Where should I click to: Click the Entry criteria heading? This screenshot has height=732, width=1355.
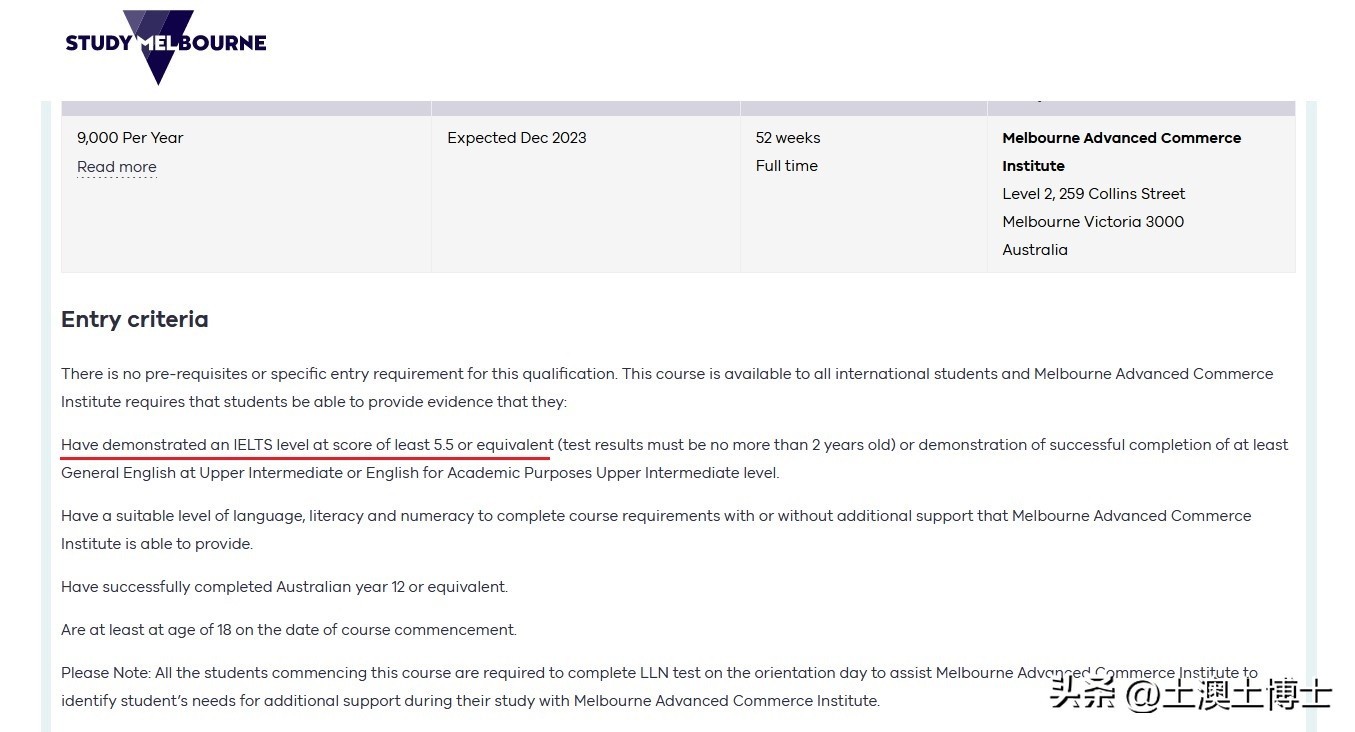[x=135, y=320]
